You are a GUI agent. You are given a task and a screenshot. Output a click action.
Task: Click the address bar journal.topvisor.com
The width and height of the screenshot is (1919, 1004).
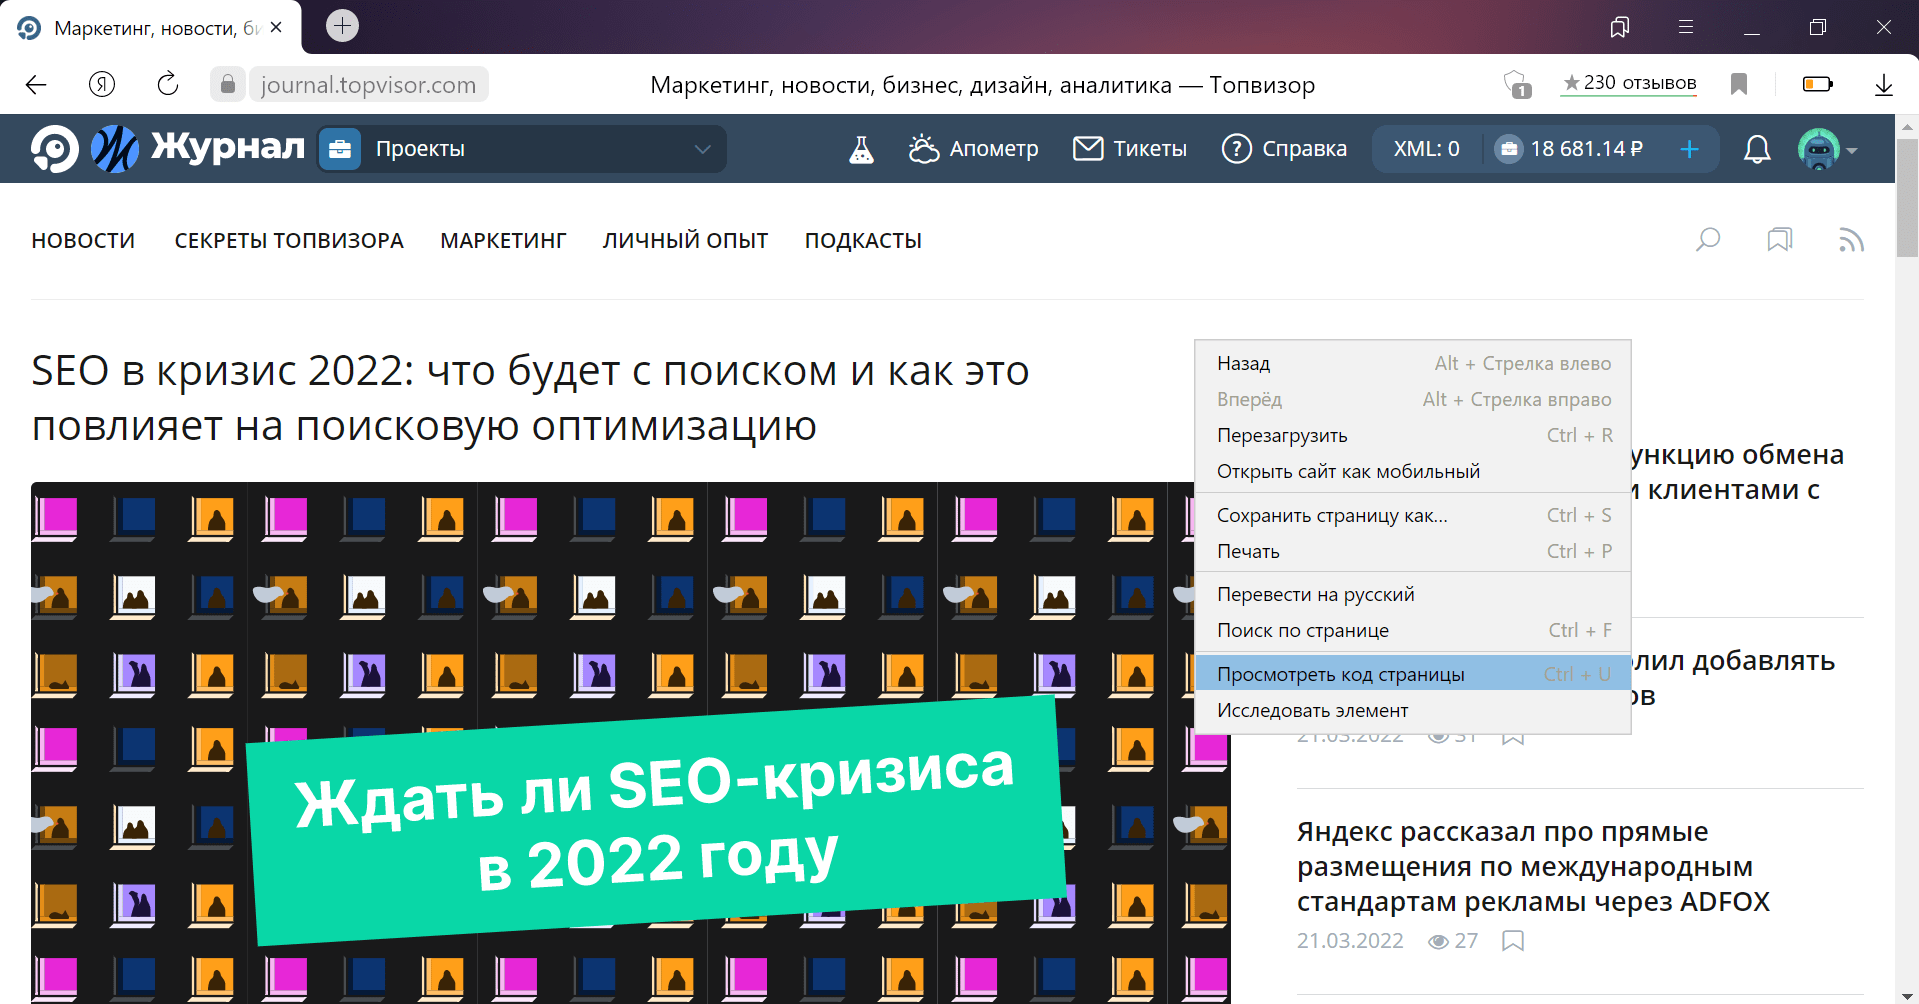pos(368,85)
